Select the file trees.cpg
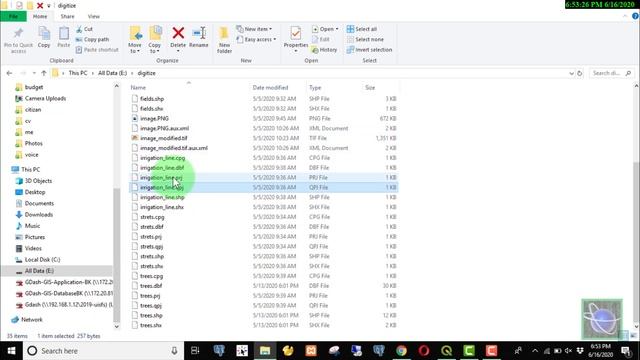 click(151, 276)
